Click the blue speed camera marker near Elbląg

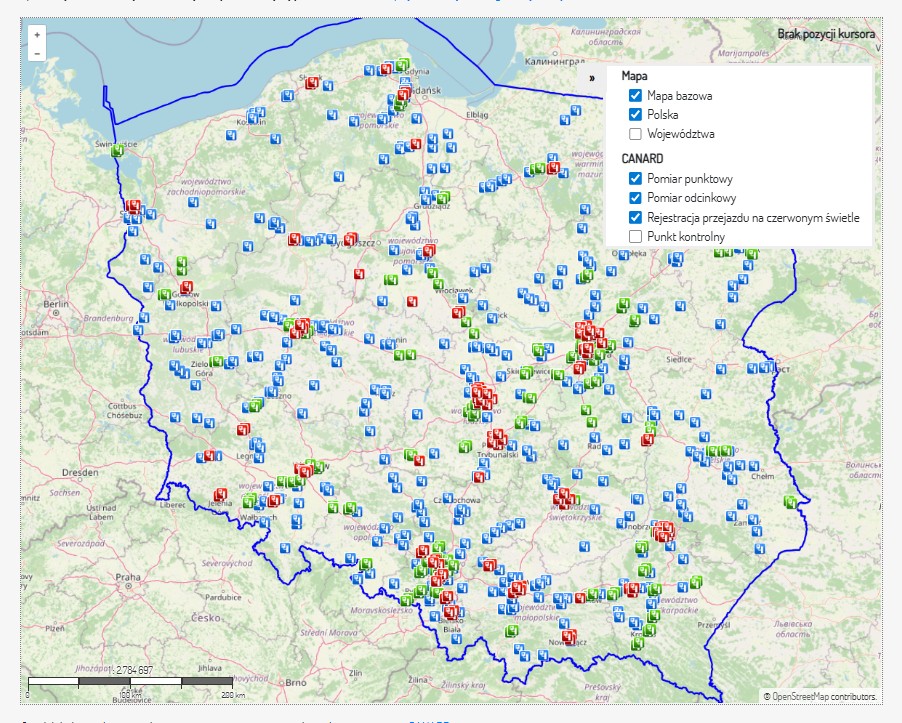coord(449,131)
